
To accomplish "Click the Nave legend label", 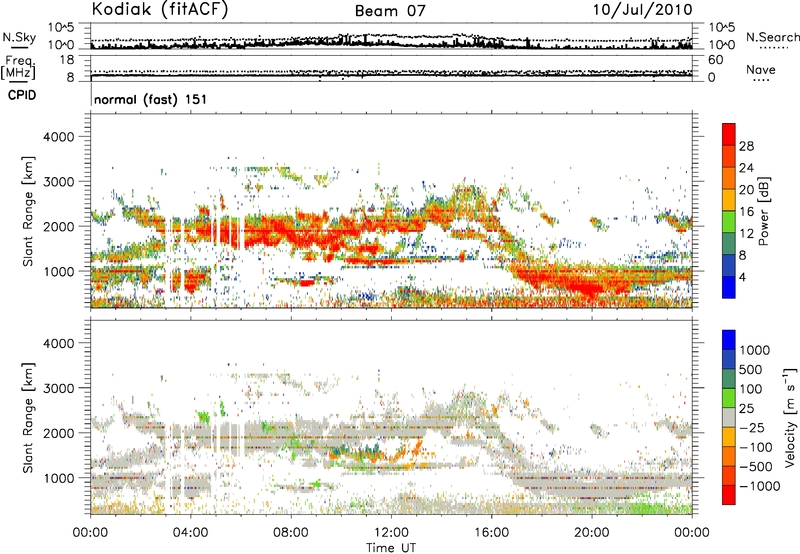I will (x=761, y=69).
